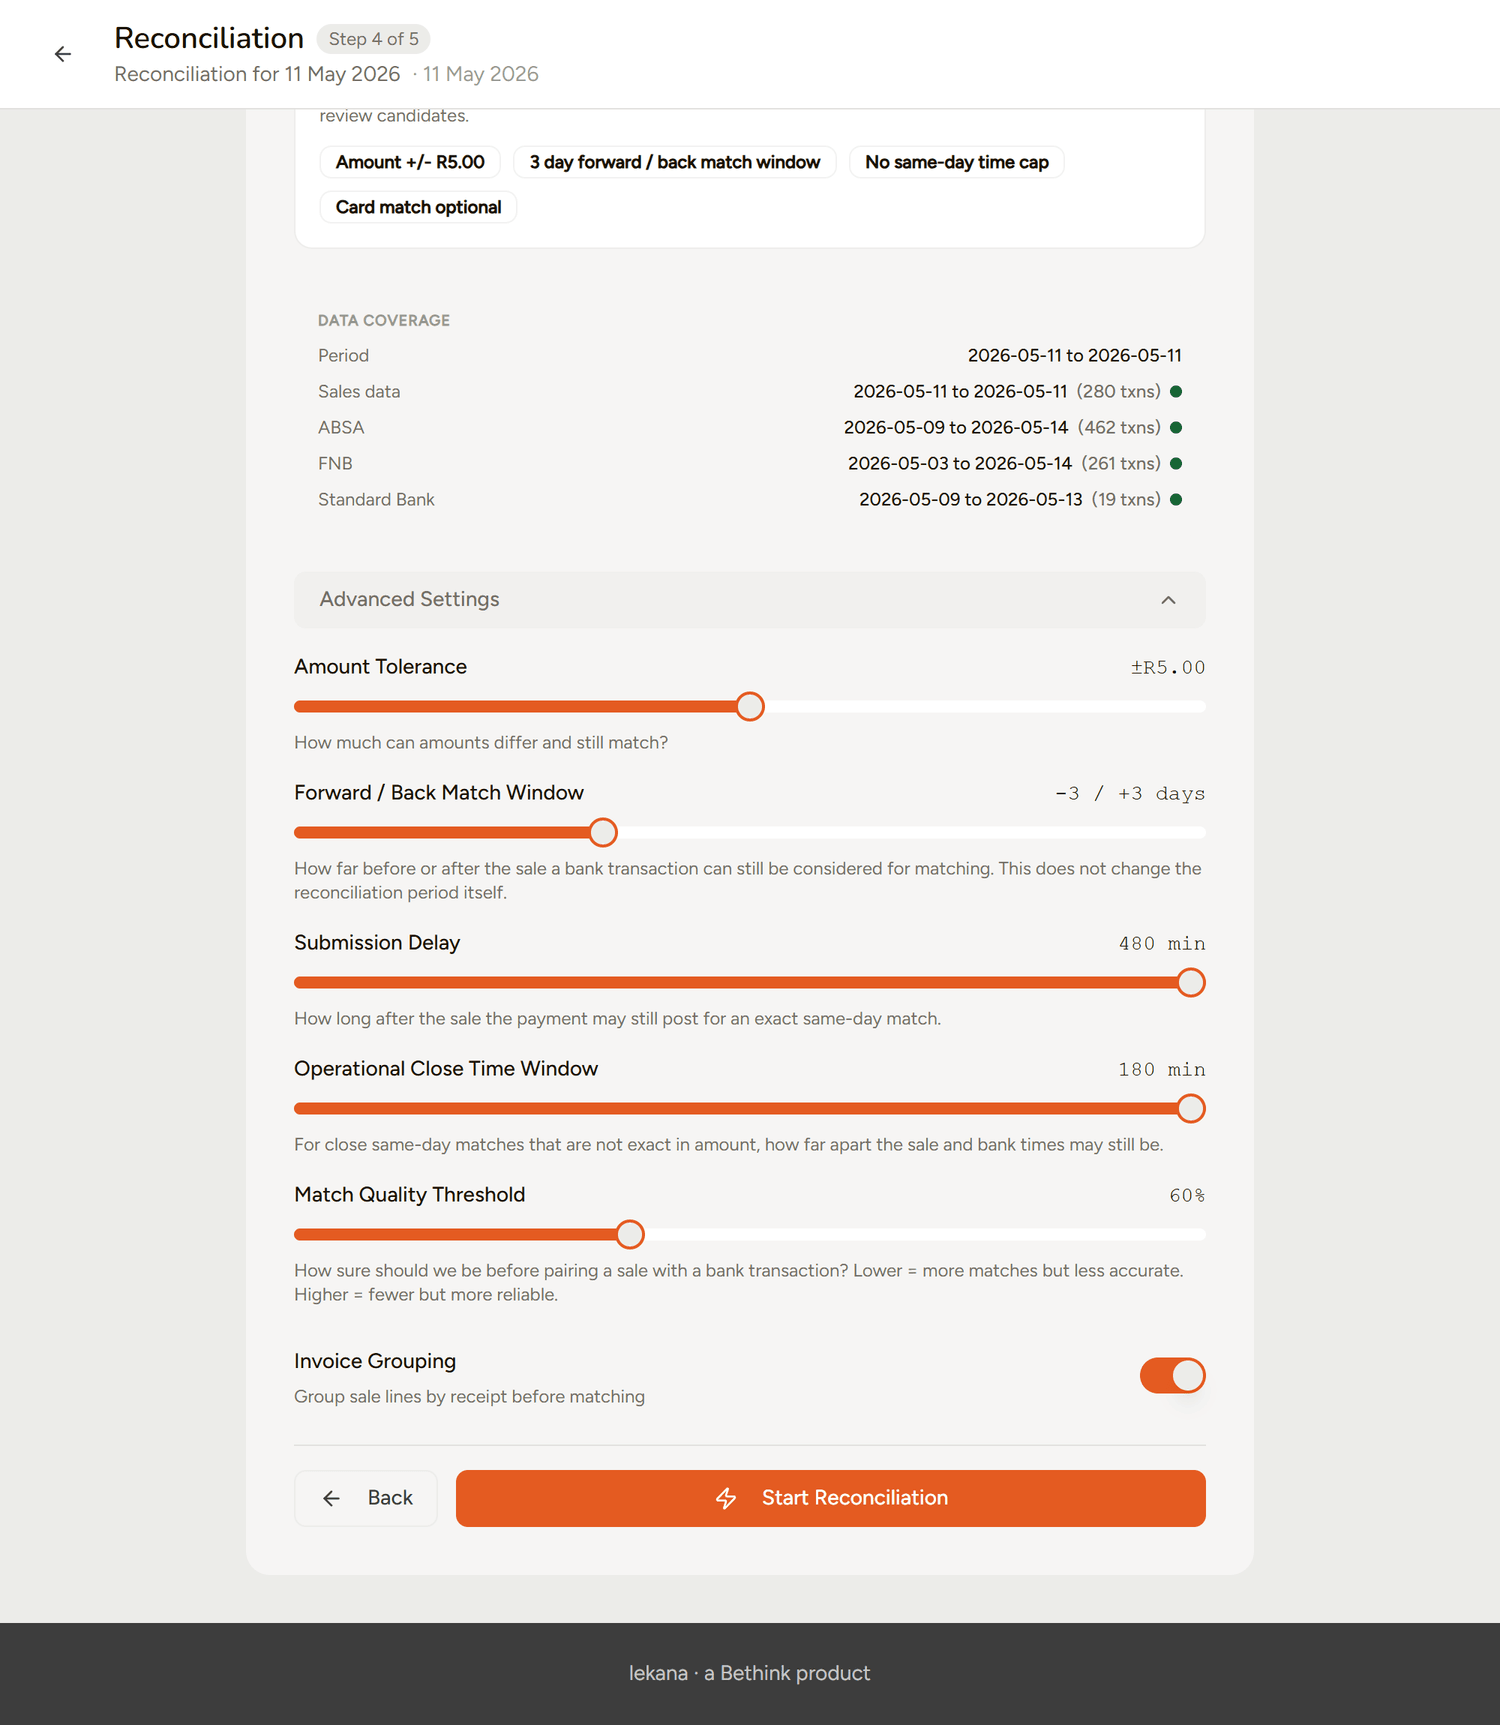Image resolution: width=1500 pixels, height=1725 pixels.
Task: Click the Standard Bank row label
Action: tap(376, 499)
